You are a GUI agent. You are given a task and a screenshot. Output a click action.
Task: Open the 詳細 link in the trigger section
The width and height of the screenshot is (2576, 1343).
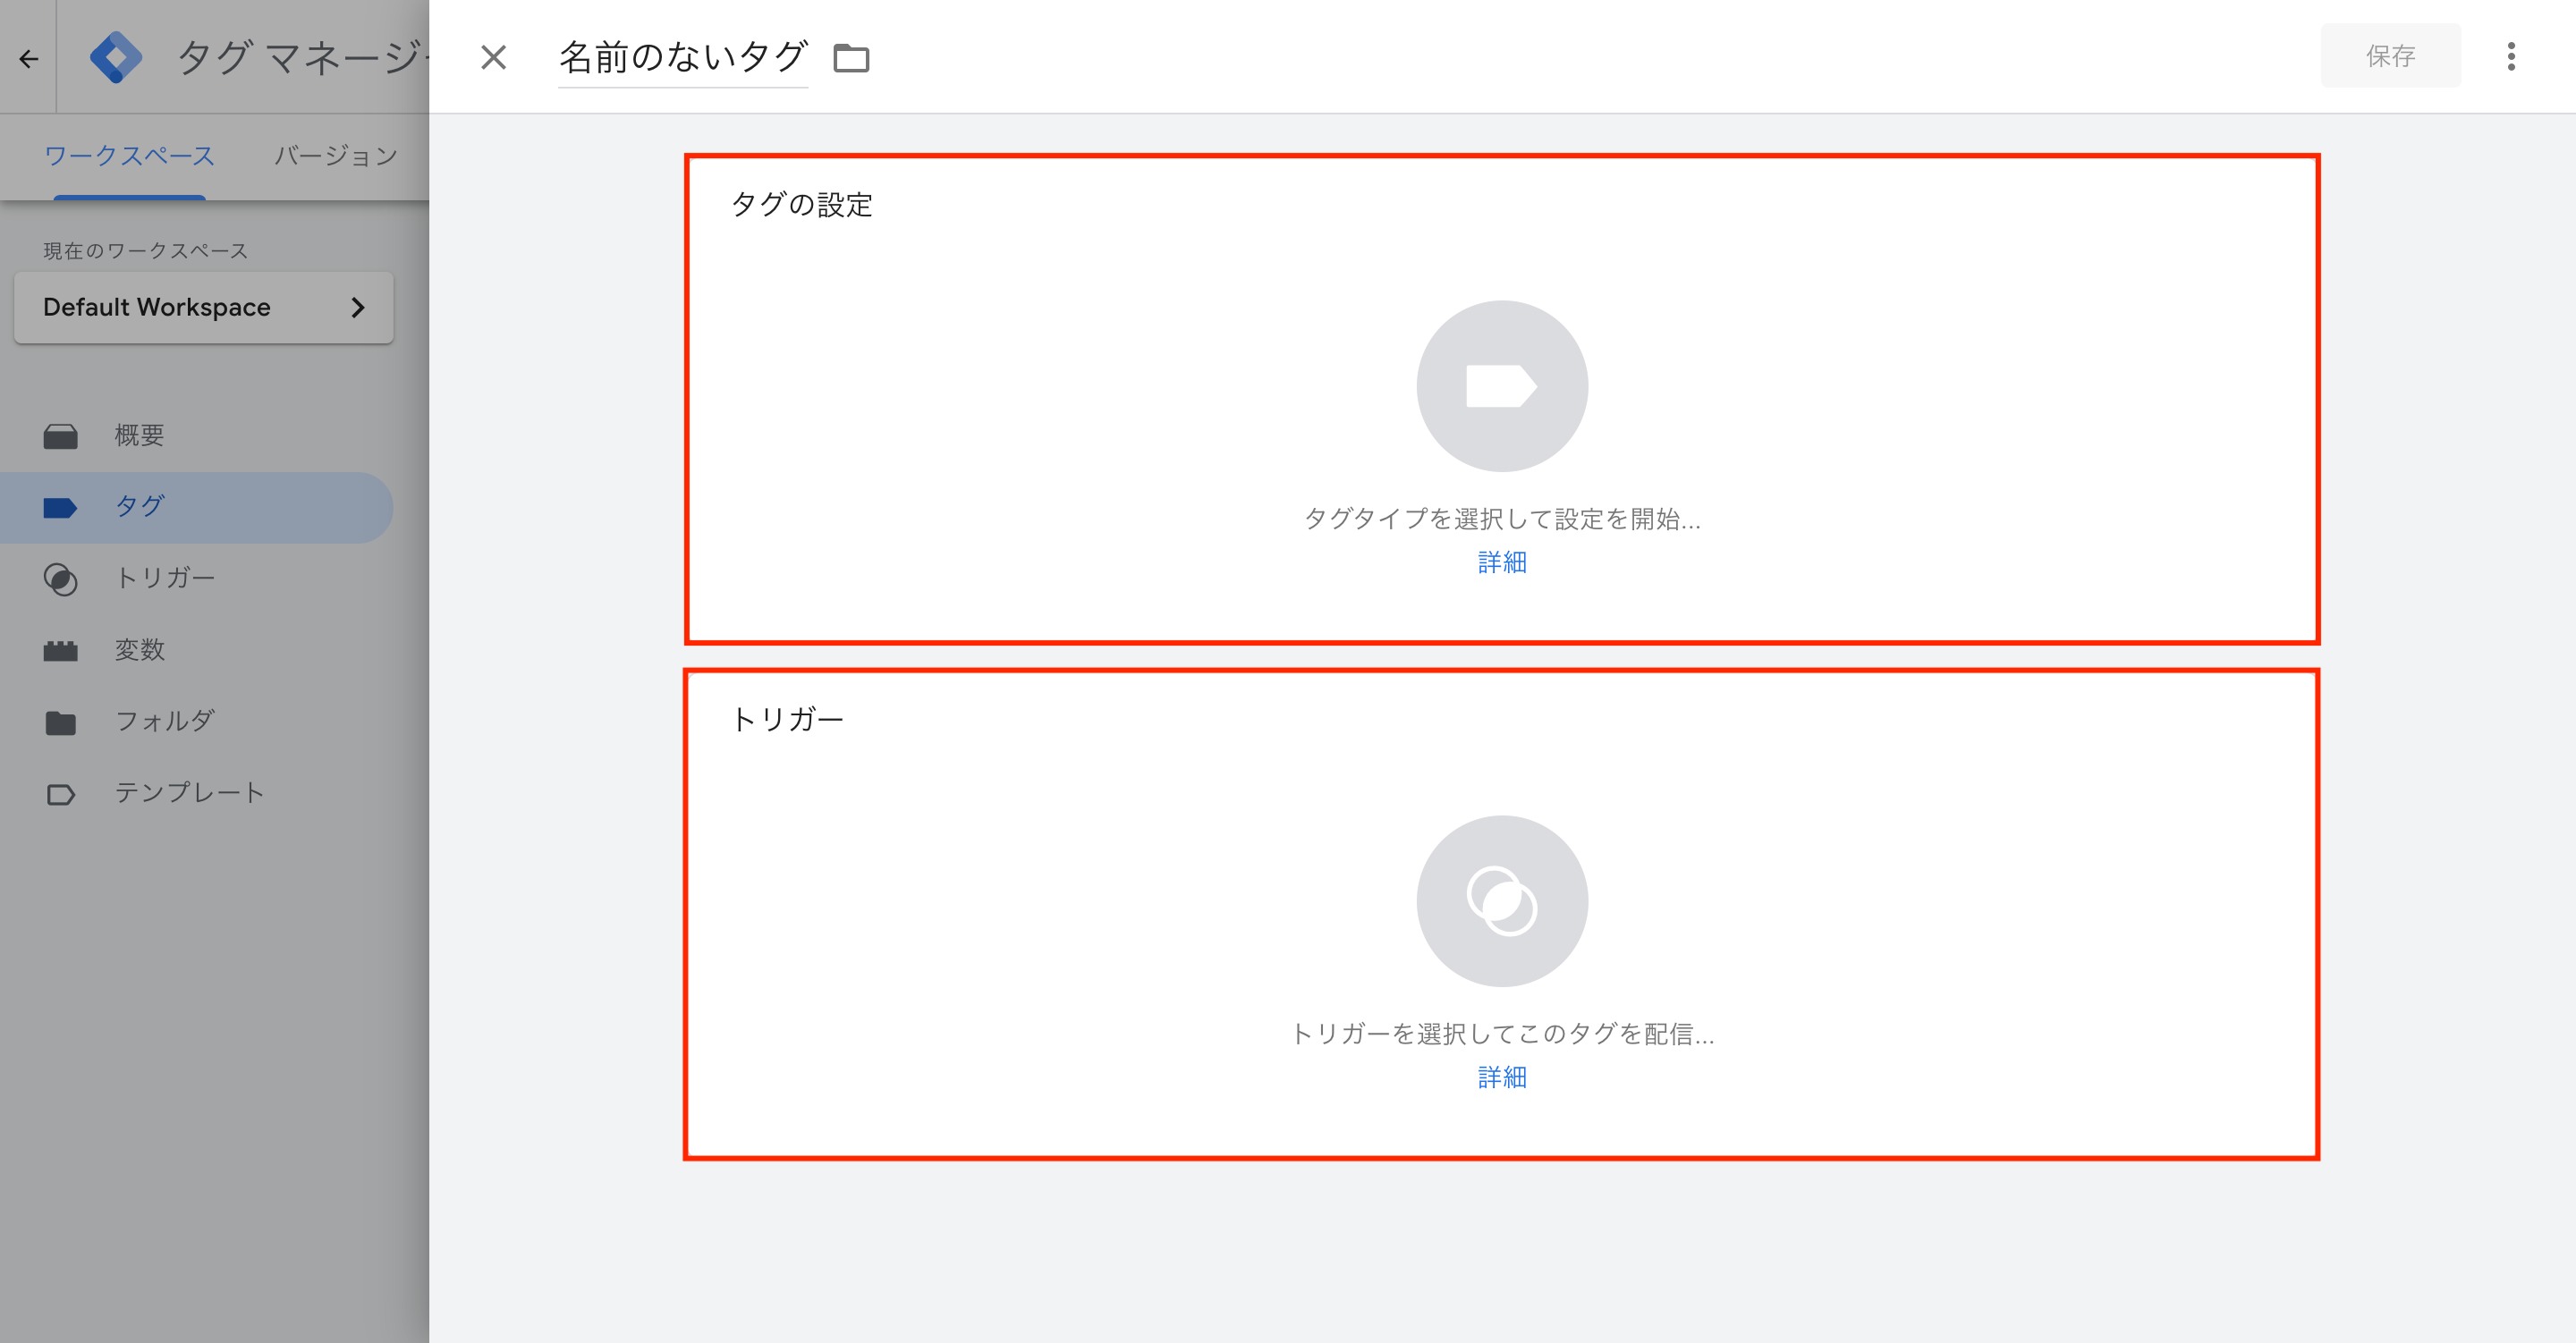[1501, 1077]
